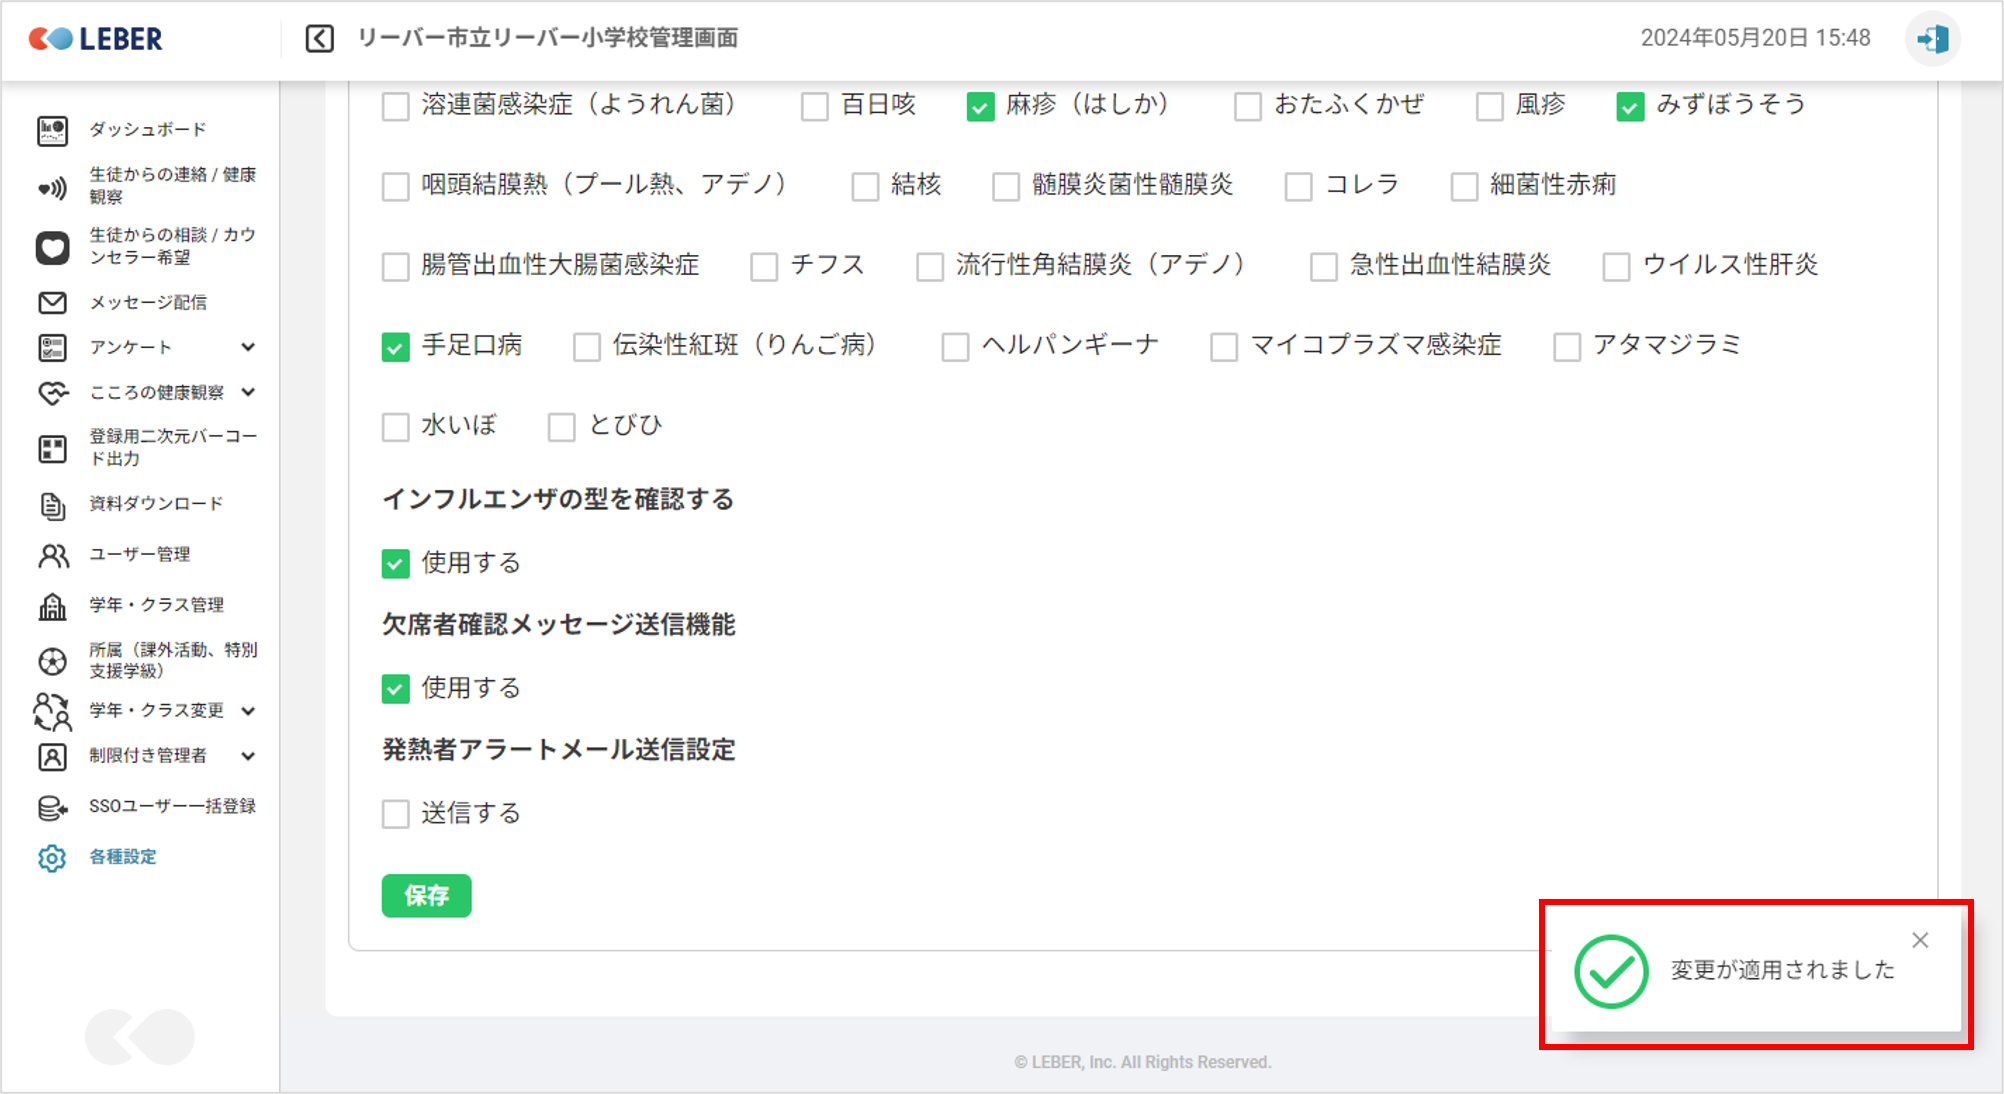Click the logout icon in header
Screen dimensions: 2004x1094
pos(1932,39)
